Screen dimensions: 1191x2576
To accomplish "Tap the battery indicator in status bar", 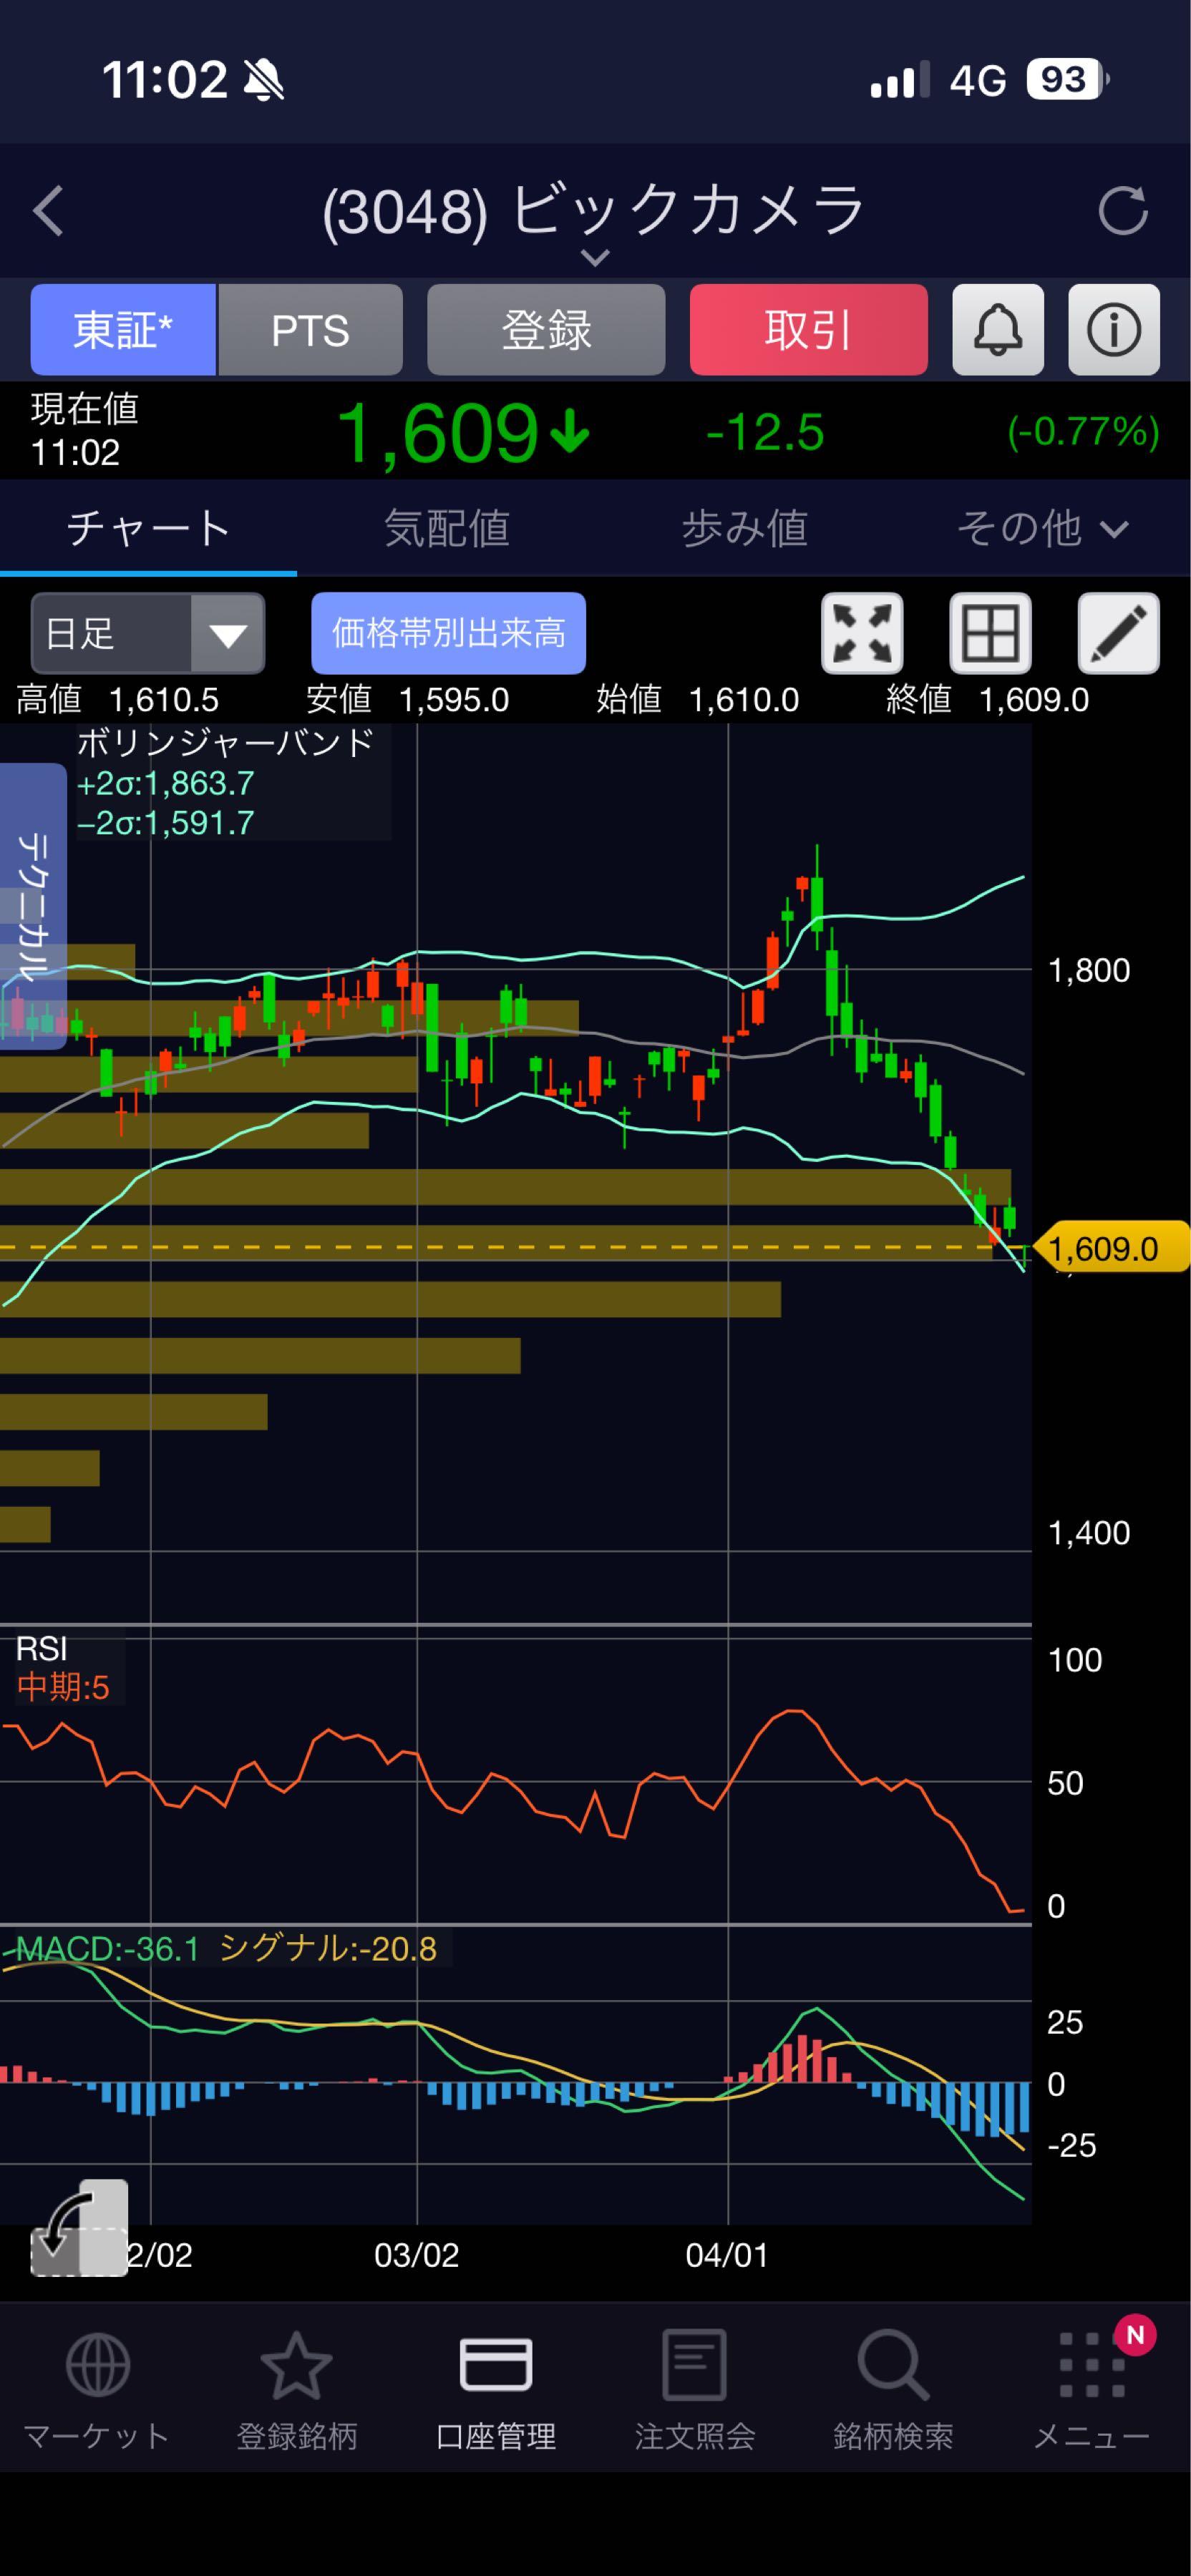I will pyautogui.click(x=1068, y=79).
